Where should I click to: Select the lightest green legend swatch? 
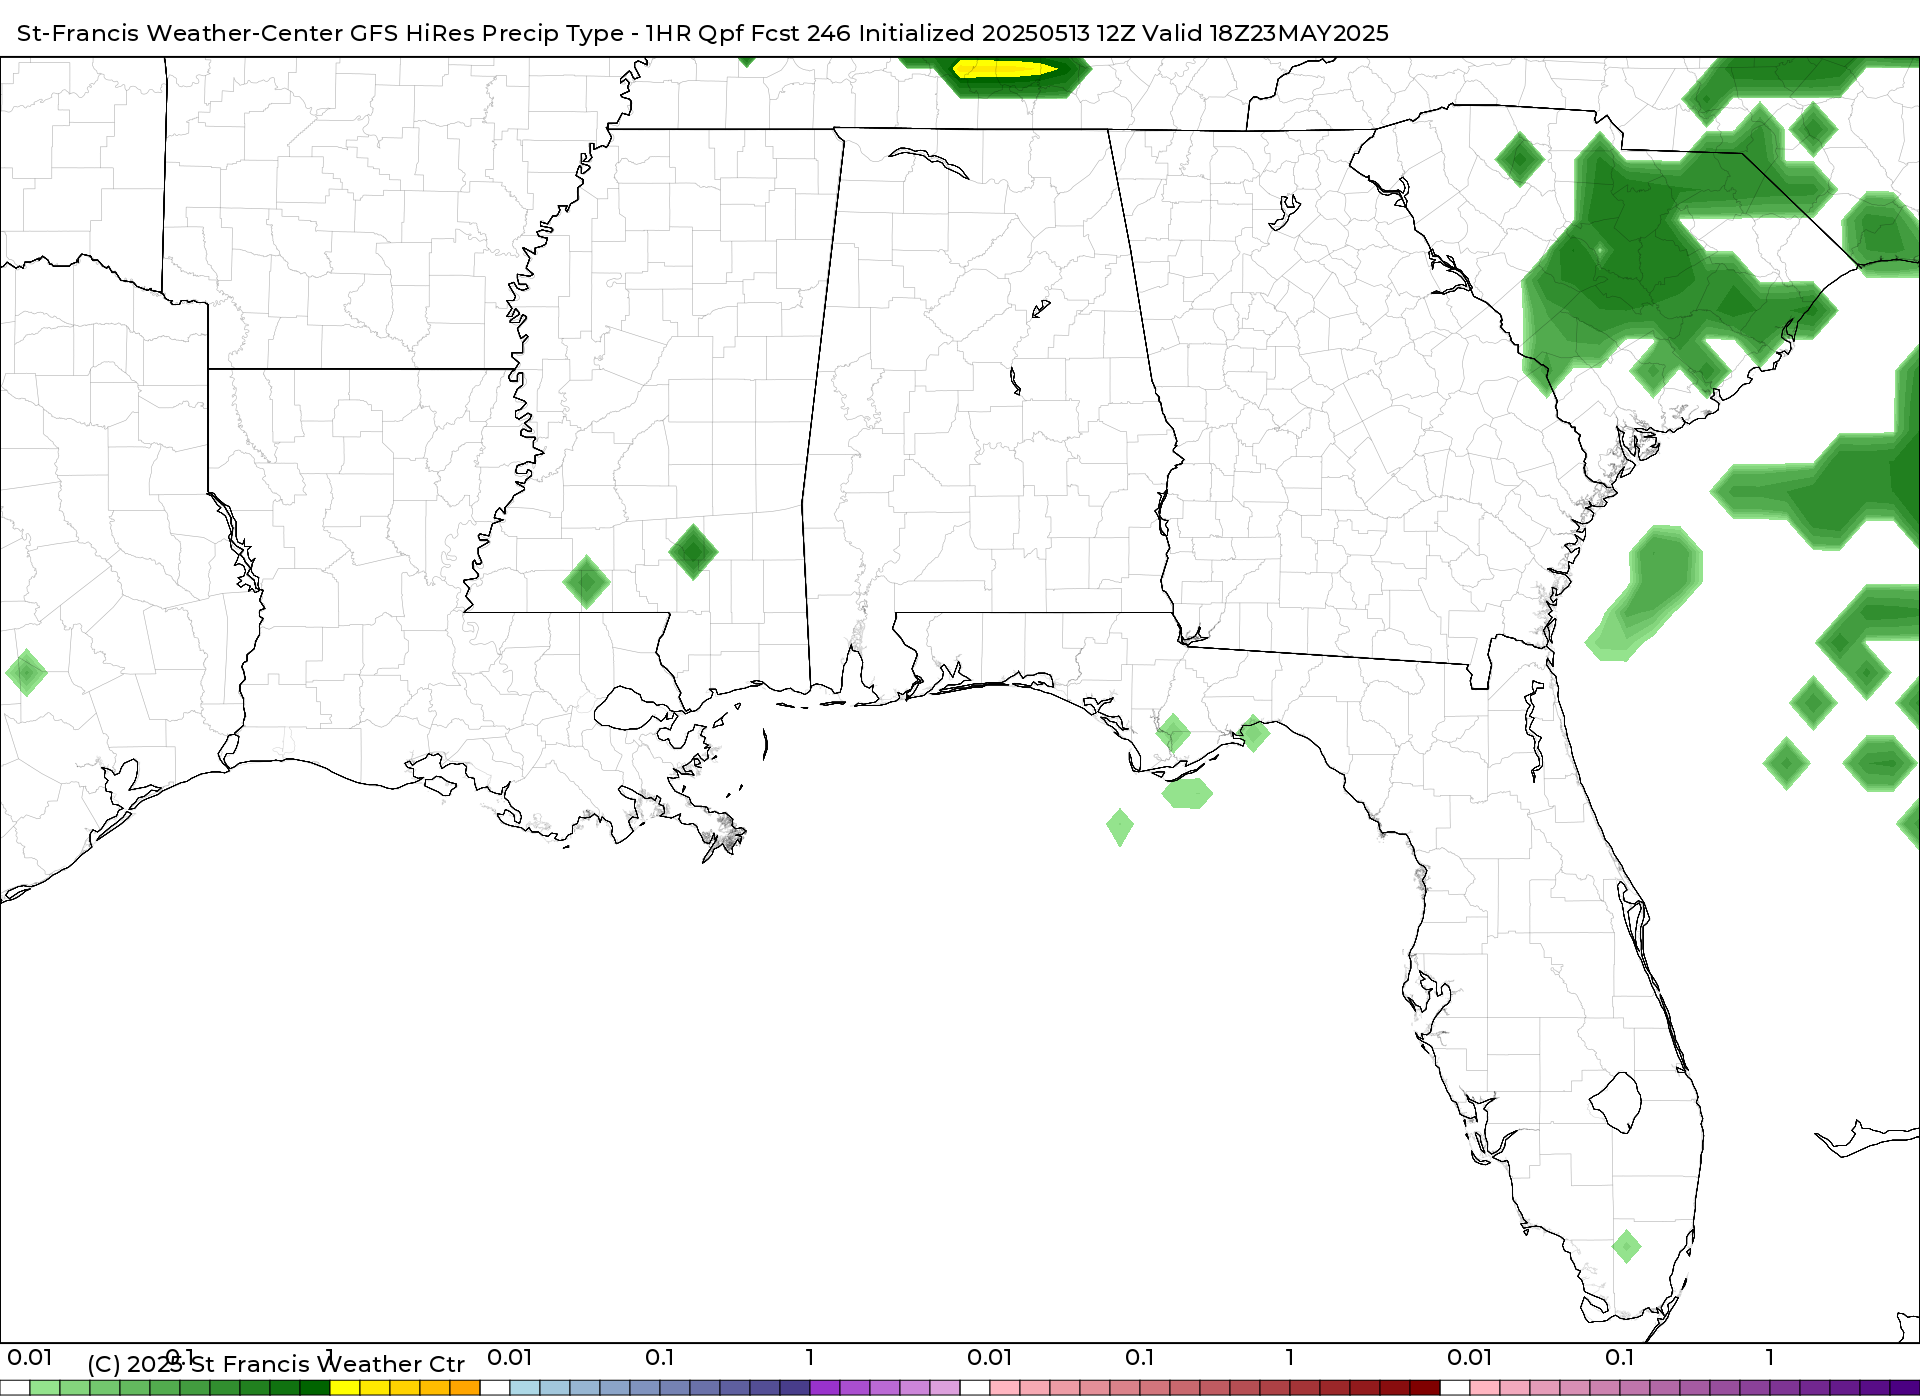click(x=45, y=1388)
